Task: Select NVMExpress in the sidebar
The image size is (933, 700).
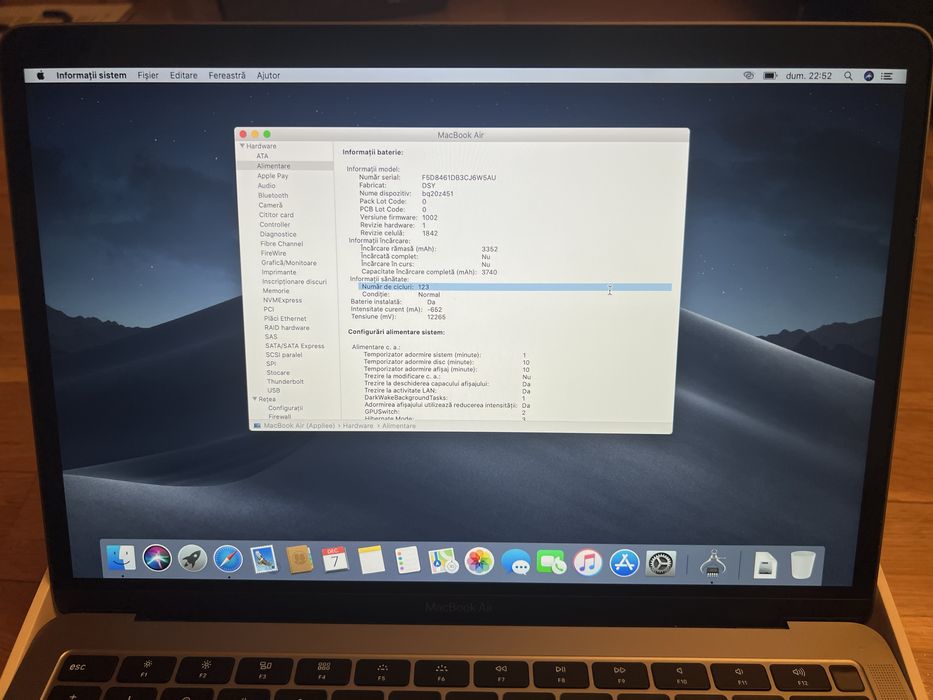Action: 282,300
